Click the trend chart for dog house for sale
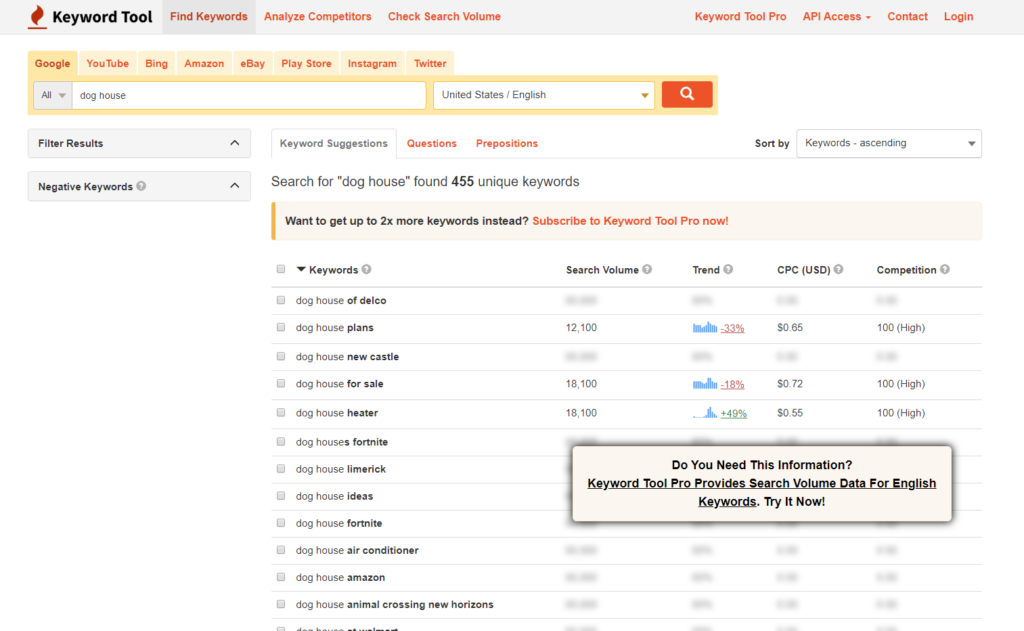The height and width of the screenshot is (631, 1024). (705, 383)
